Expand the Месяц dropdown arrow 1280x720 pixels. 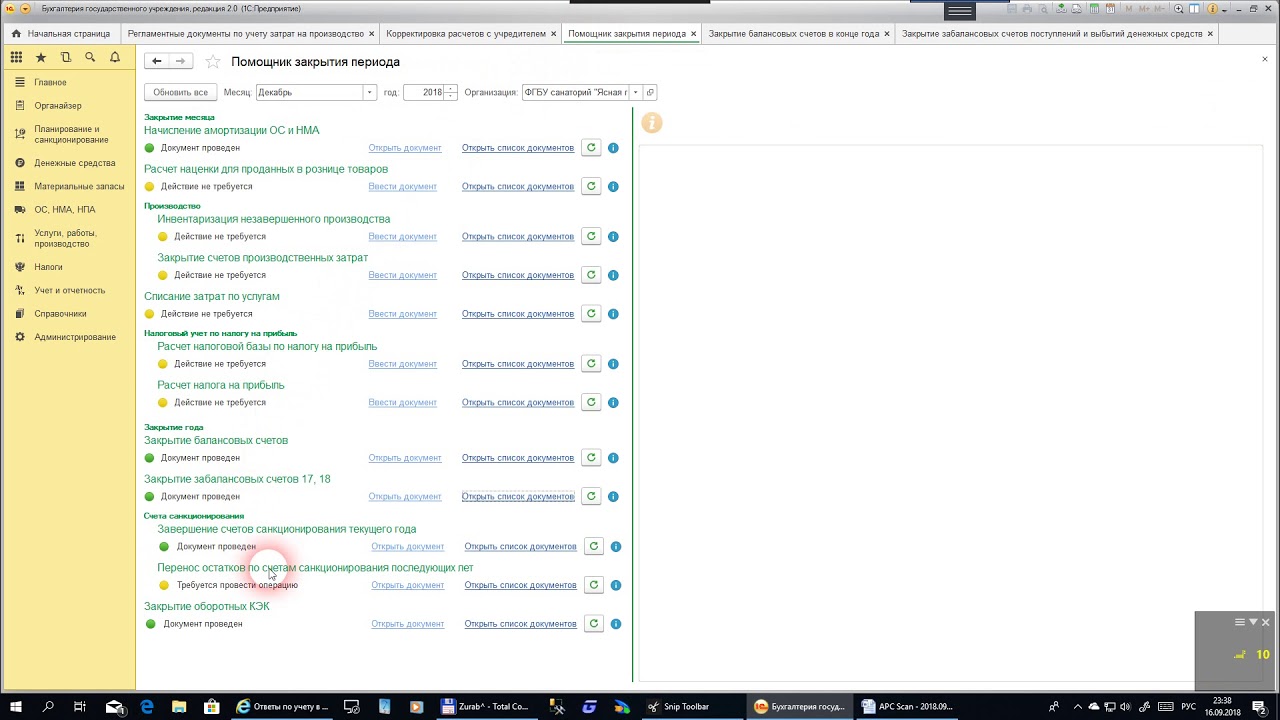[x=369, y=92]
